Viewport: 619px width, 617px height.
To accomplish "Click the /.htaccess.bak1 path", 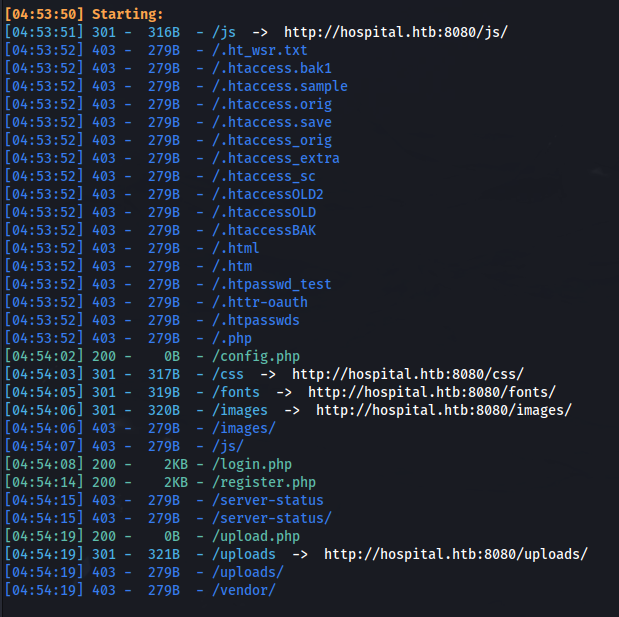I will click(x=272, y=68).
